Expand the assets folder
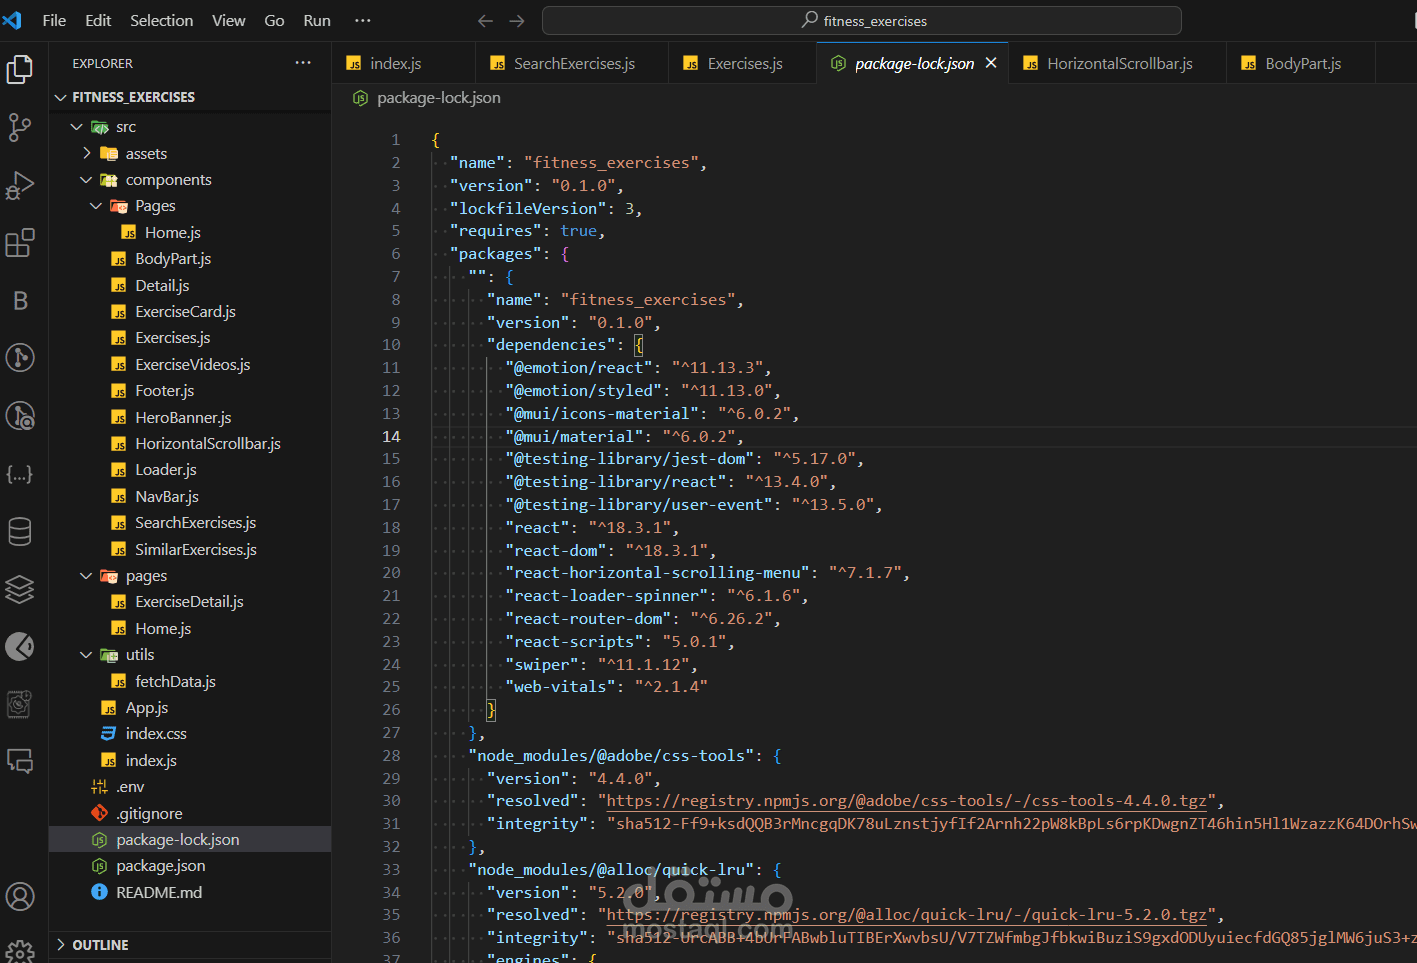 [x=87, y=154]
